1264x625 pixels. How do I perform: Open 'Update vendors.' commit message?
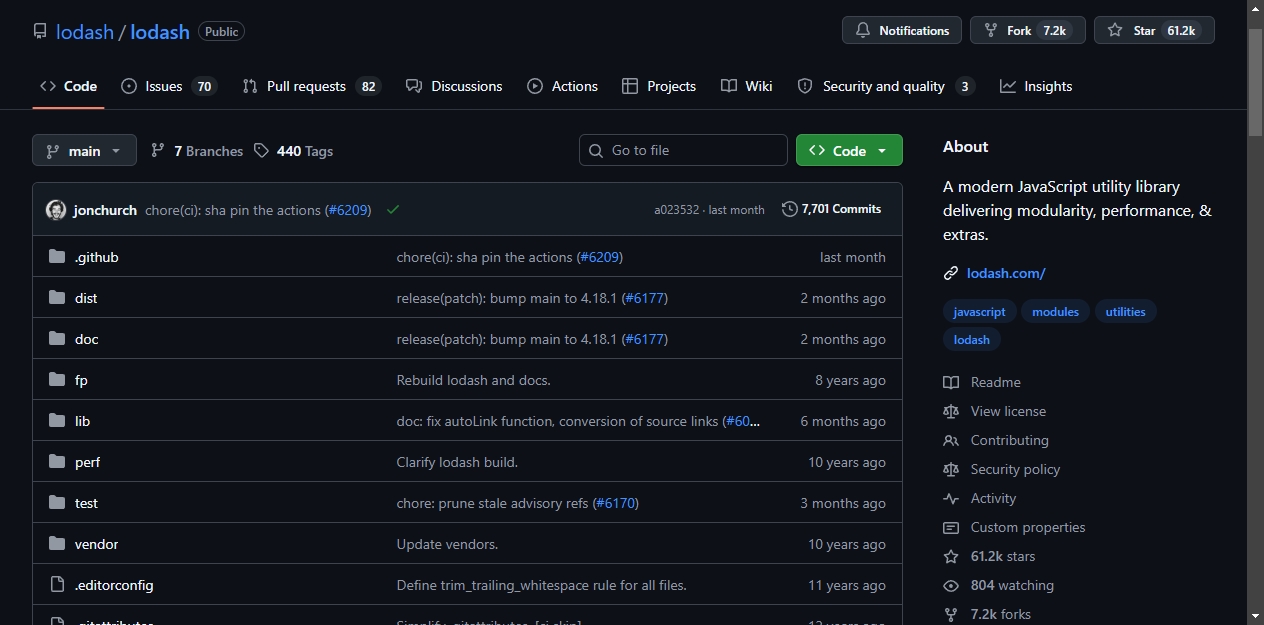[447, 544]
